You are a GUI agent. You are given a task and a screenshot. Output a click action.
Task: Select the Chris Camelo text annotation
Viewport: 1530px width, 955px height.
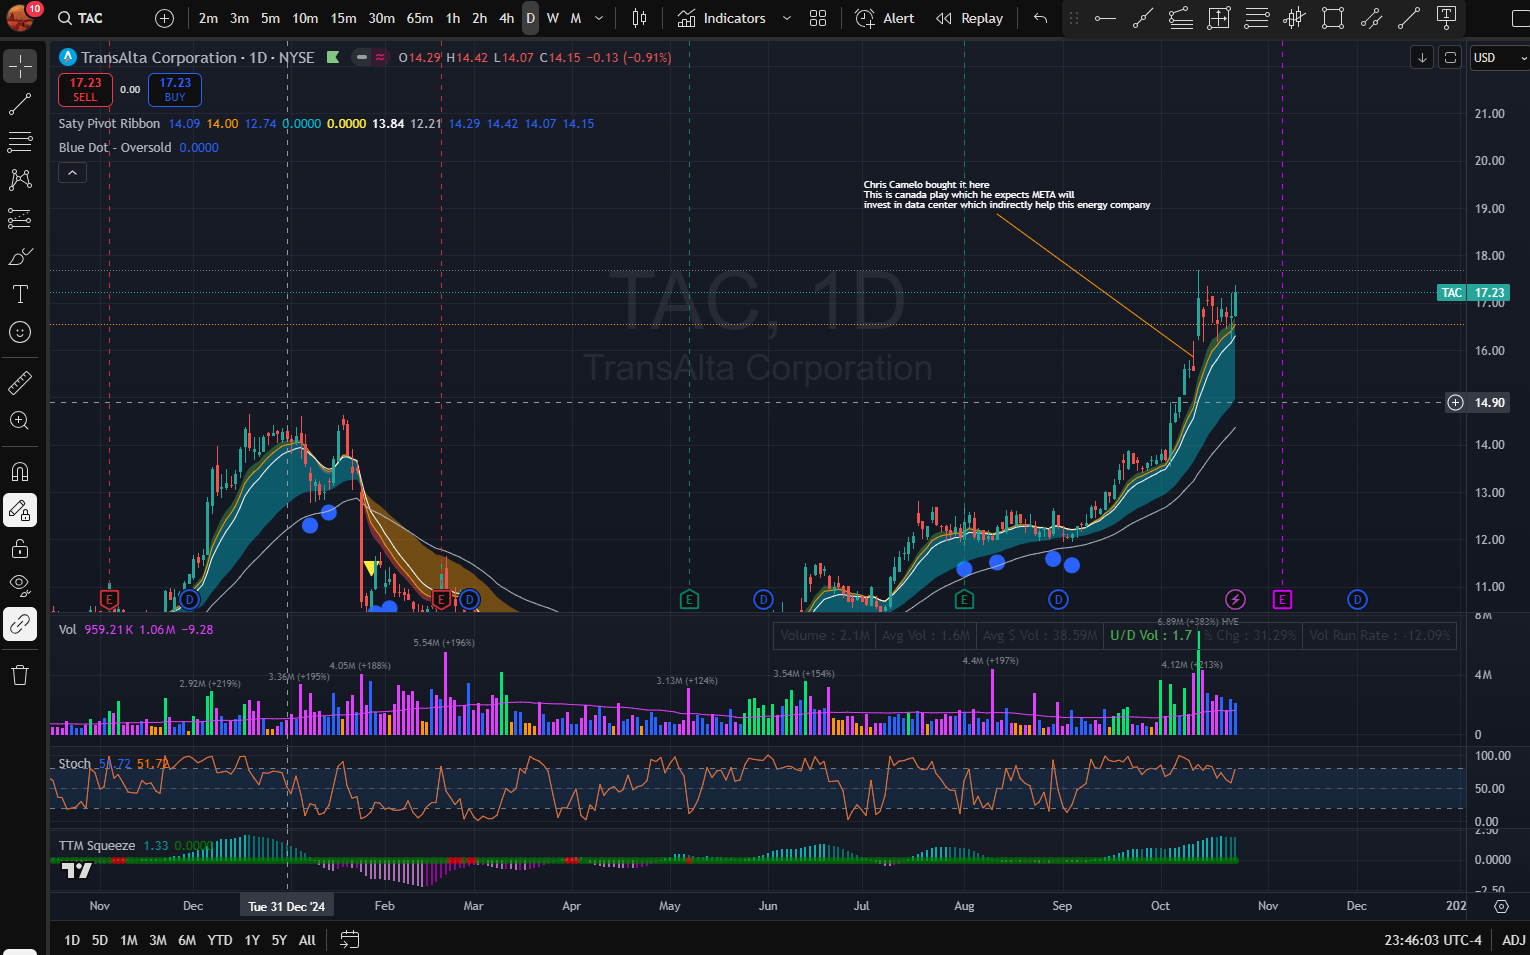(1006, 195)
